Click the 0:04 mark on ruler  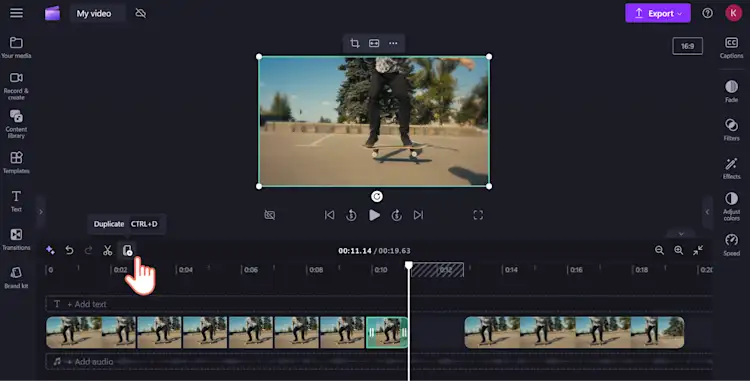pyautogui.click(x=186, y=270)
